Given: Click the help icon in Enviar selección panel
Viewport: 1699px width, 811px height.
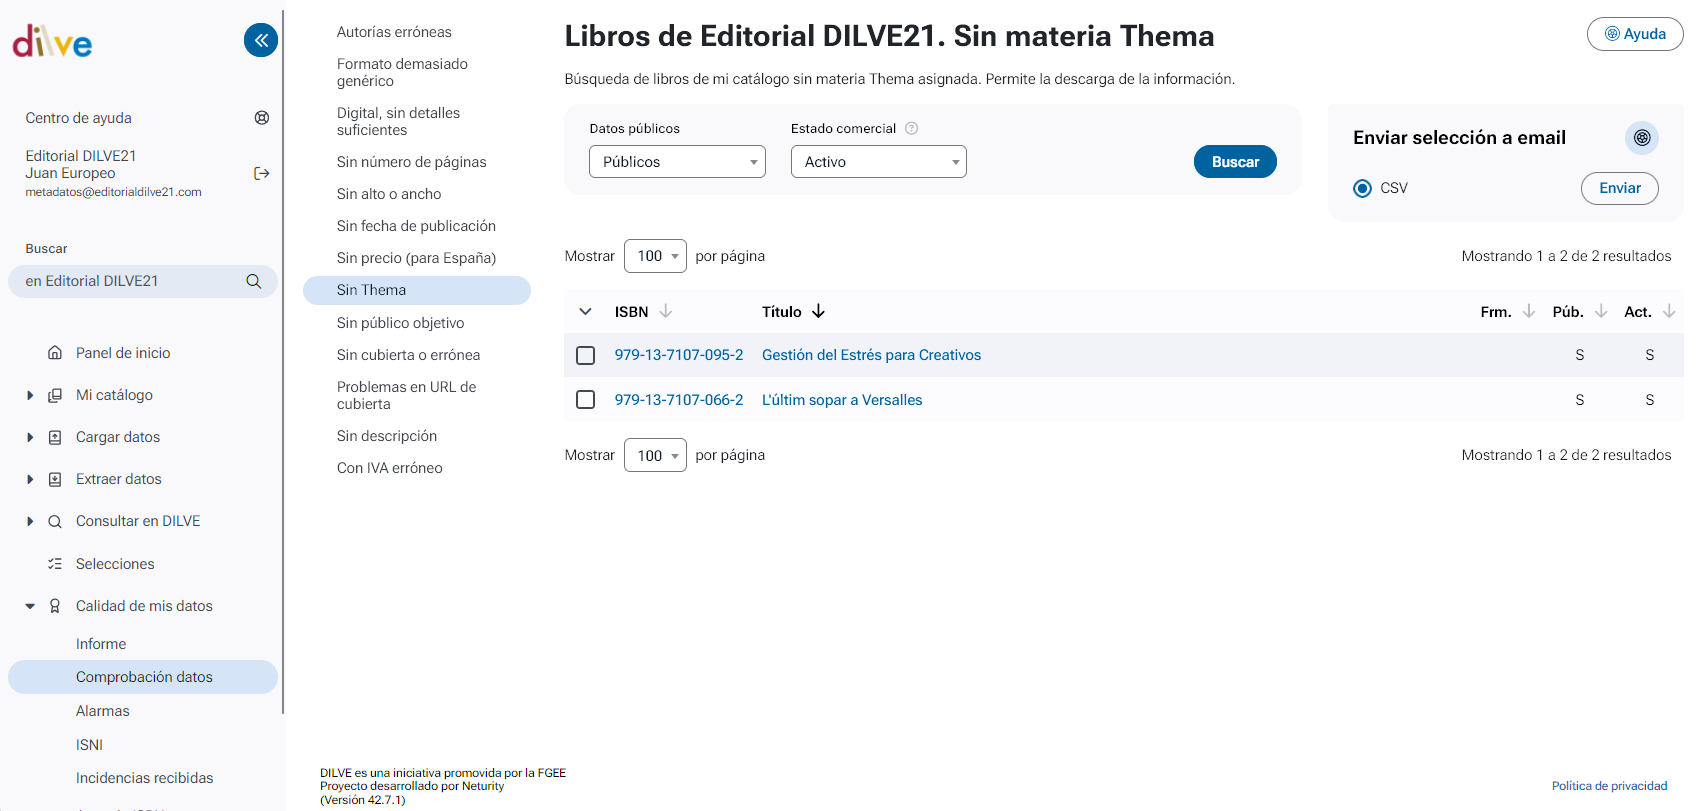Looking at the screenshot, I should (x=1642, y=138).
